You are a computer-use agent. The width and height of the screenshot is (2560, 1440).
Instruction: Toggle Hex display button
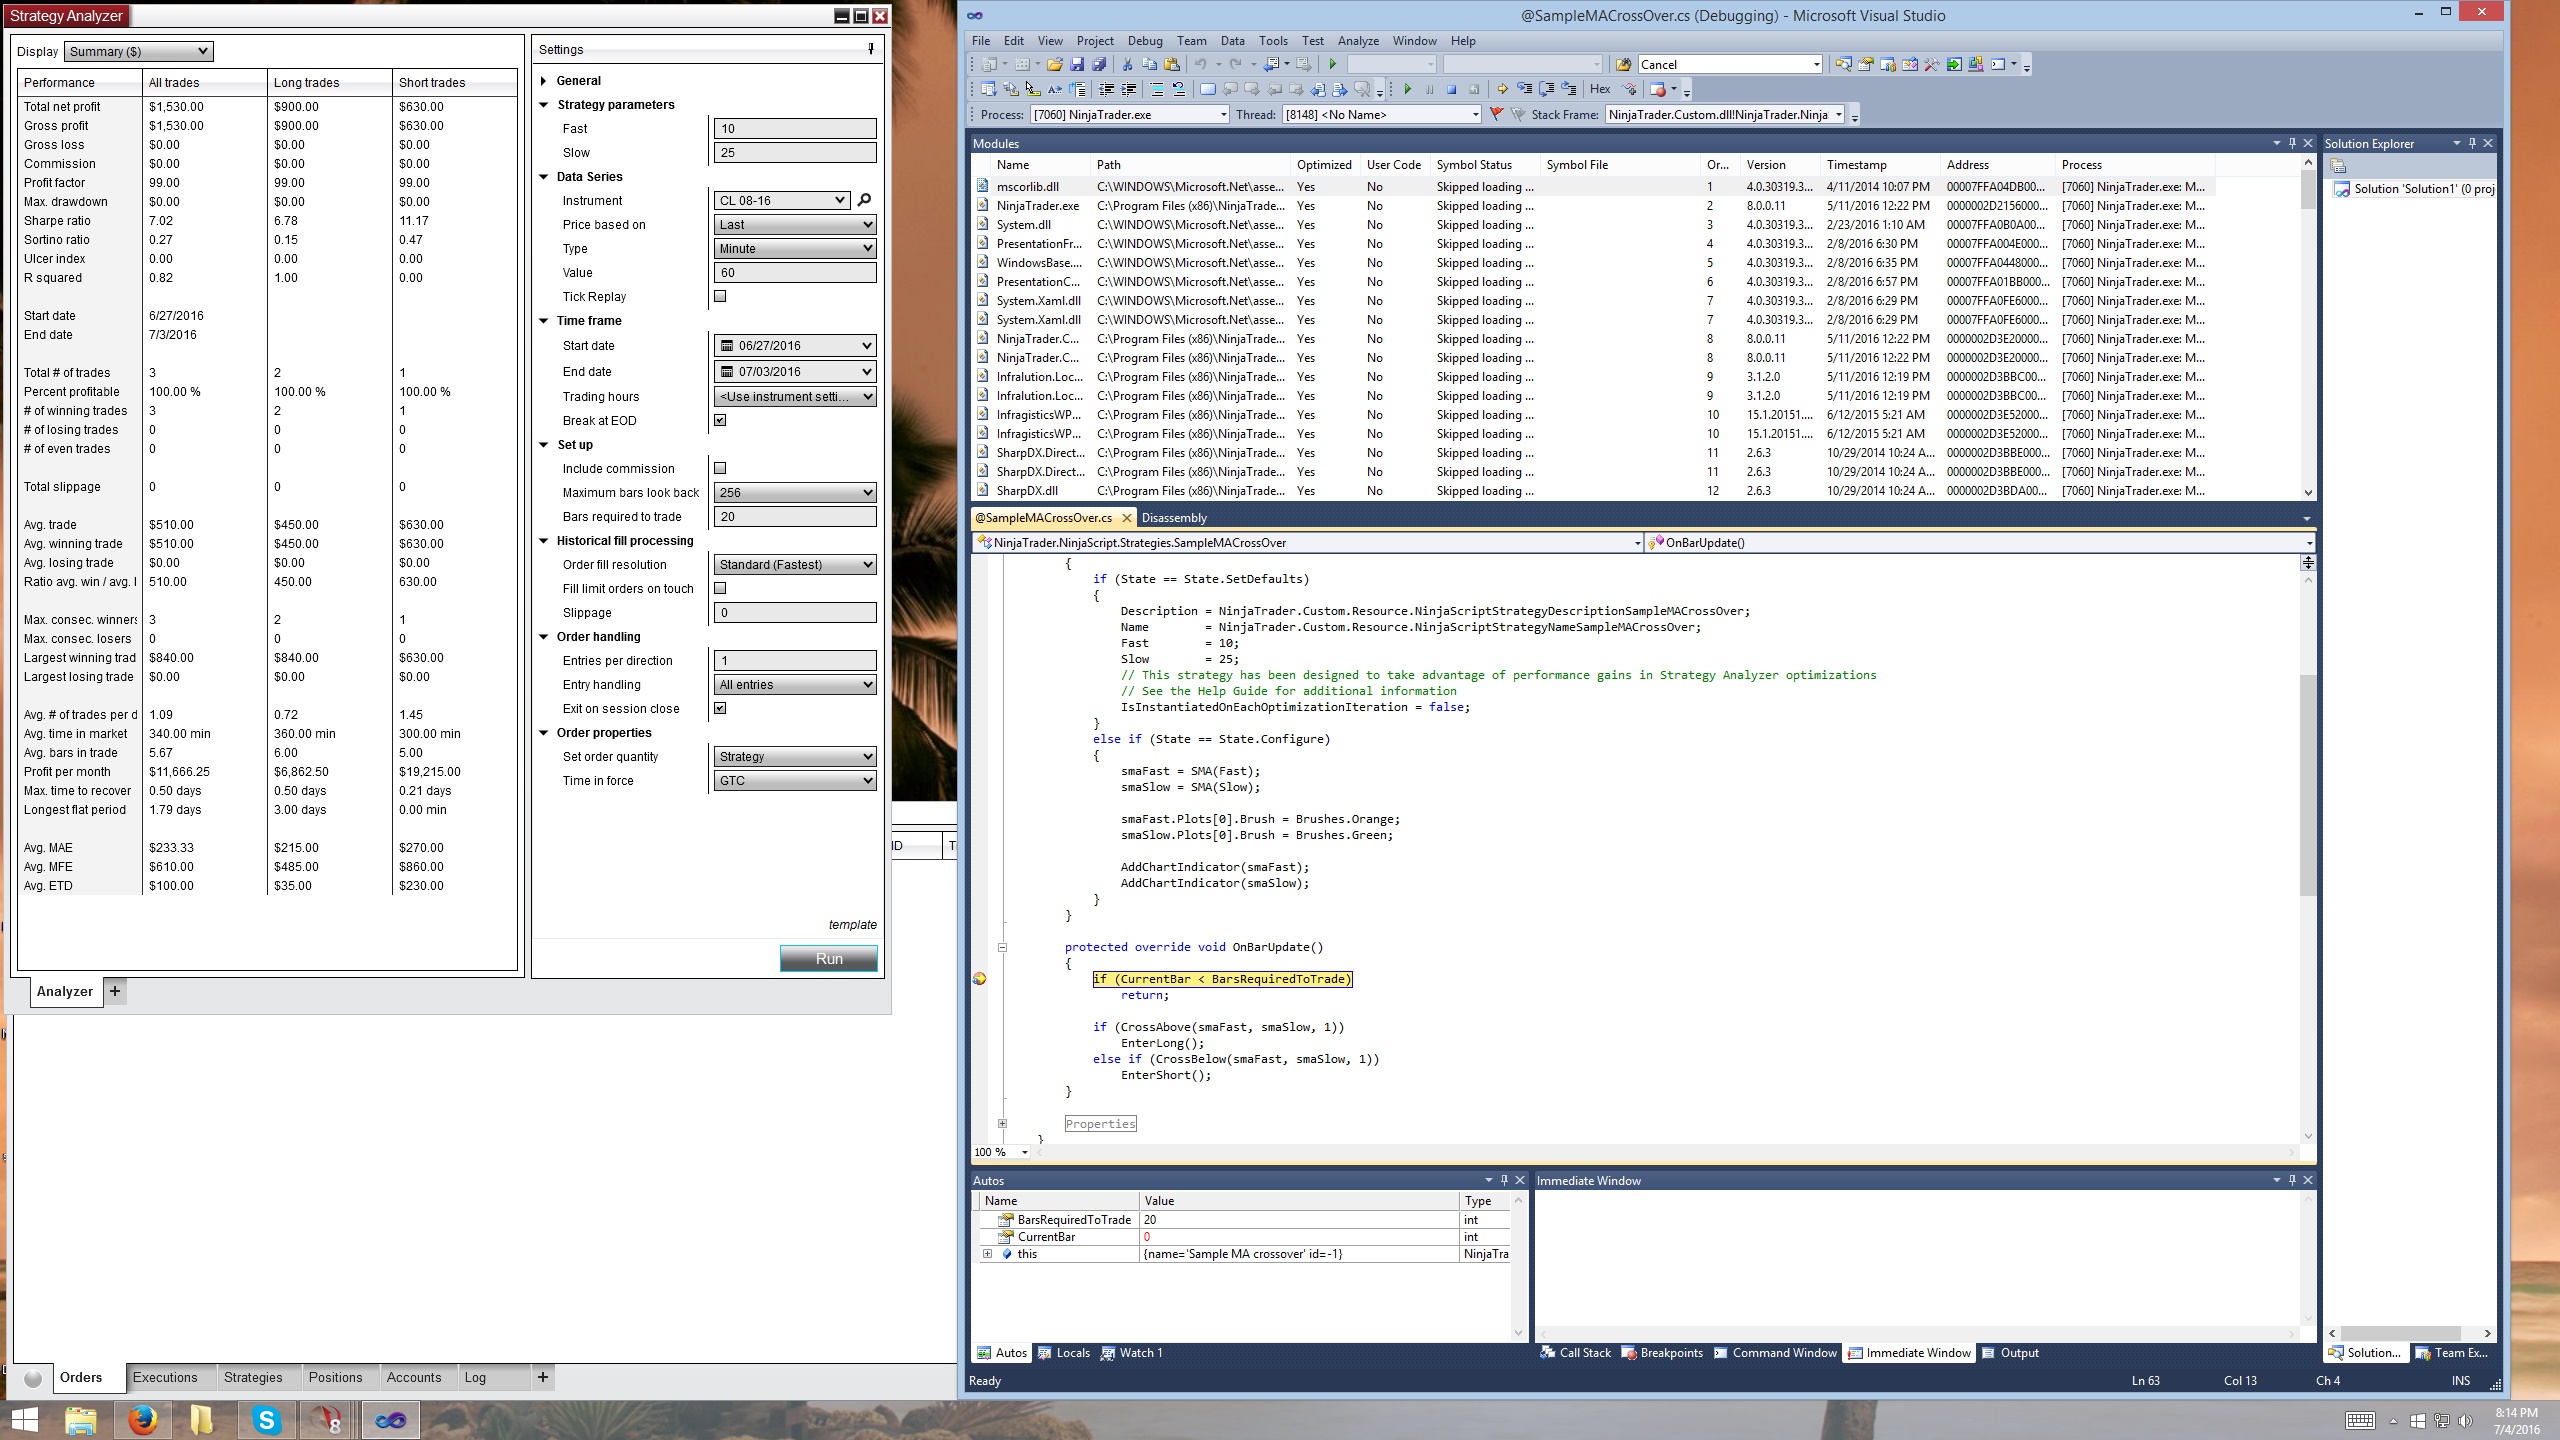[x=1600, y=89]
